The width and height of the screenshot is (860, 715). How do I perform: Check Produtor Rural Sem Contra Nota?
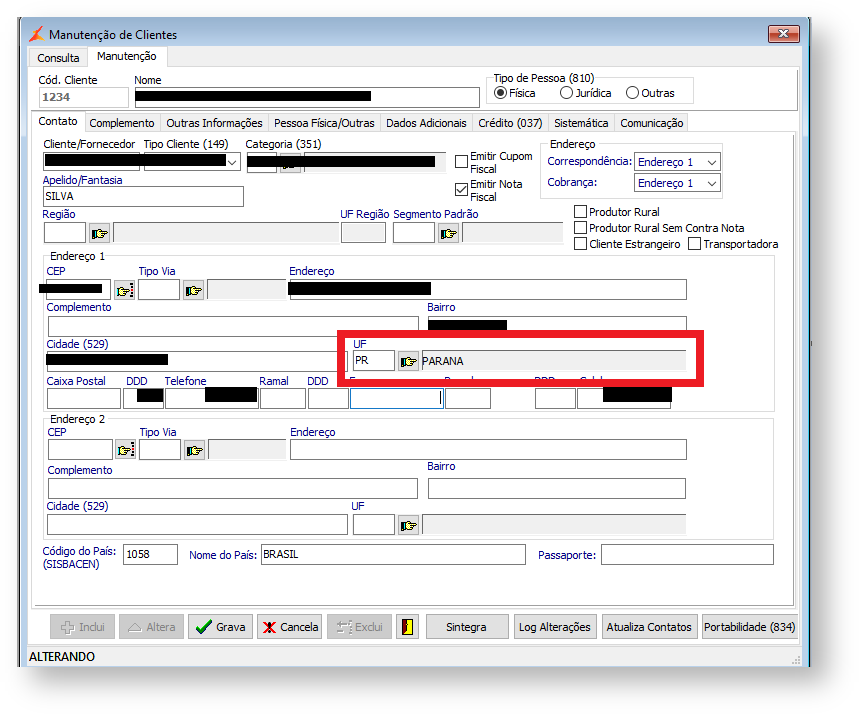[580, 228]
